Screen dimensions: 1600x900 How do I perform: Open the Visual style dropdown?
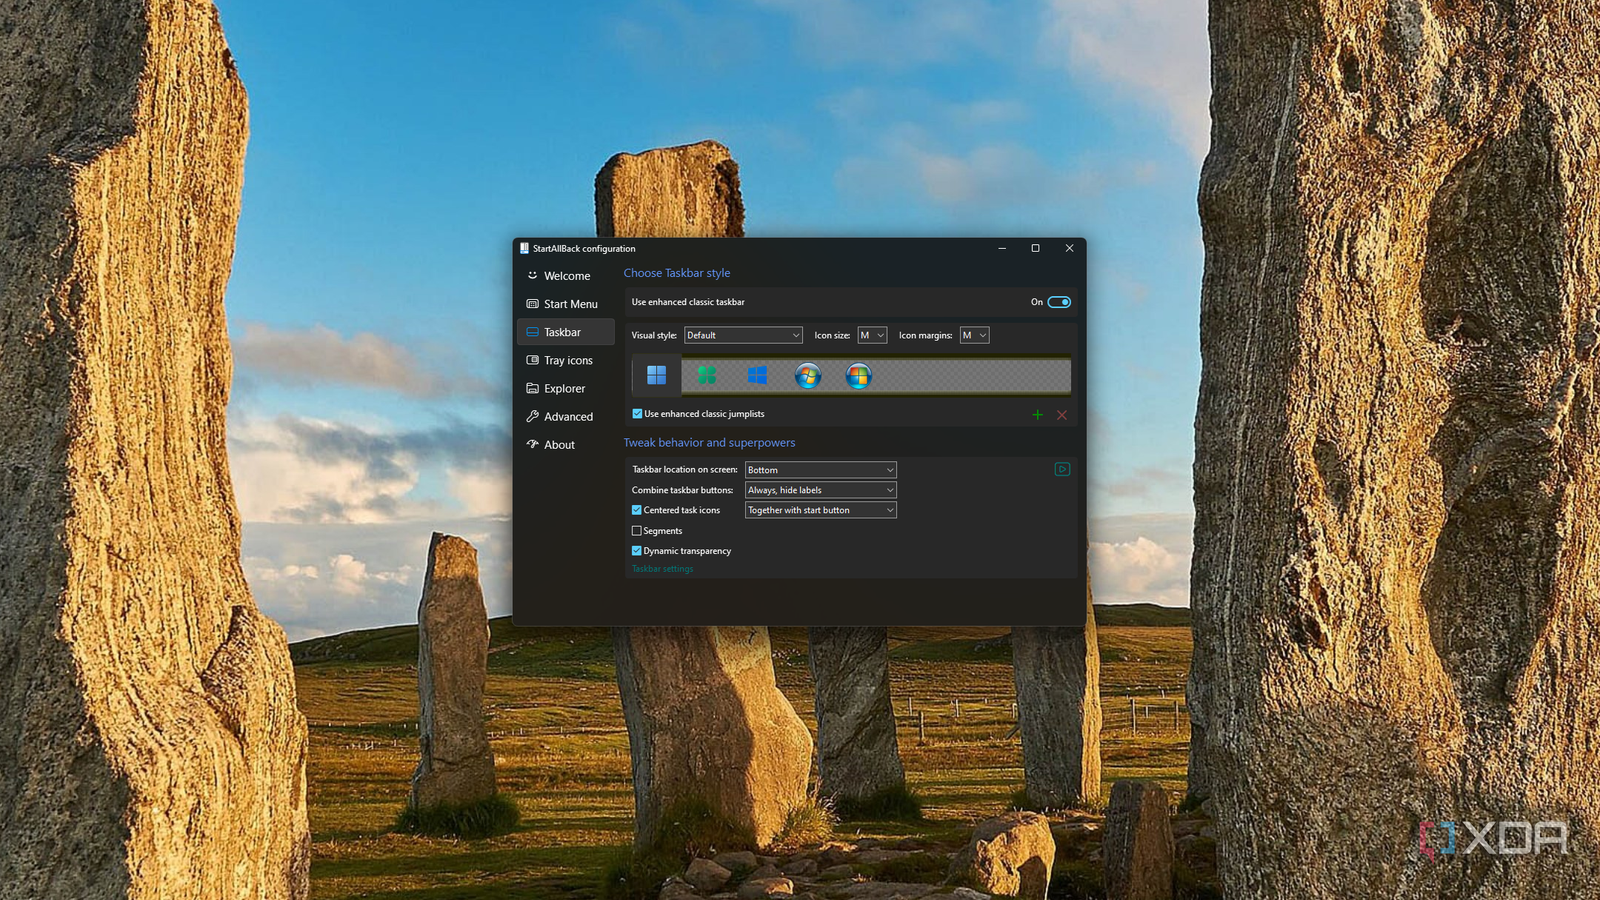(742, 335)
